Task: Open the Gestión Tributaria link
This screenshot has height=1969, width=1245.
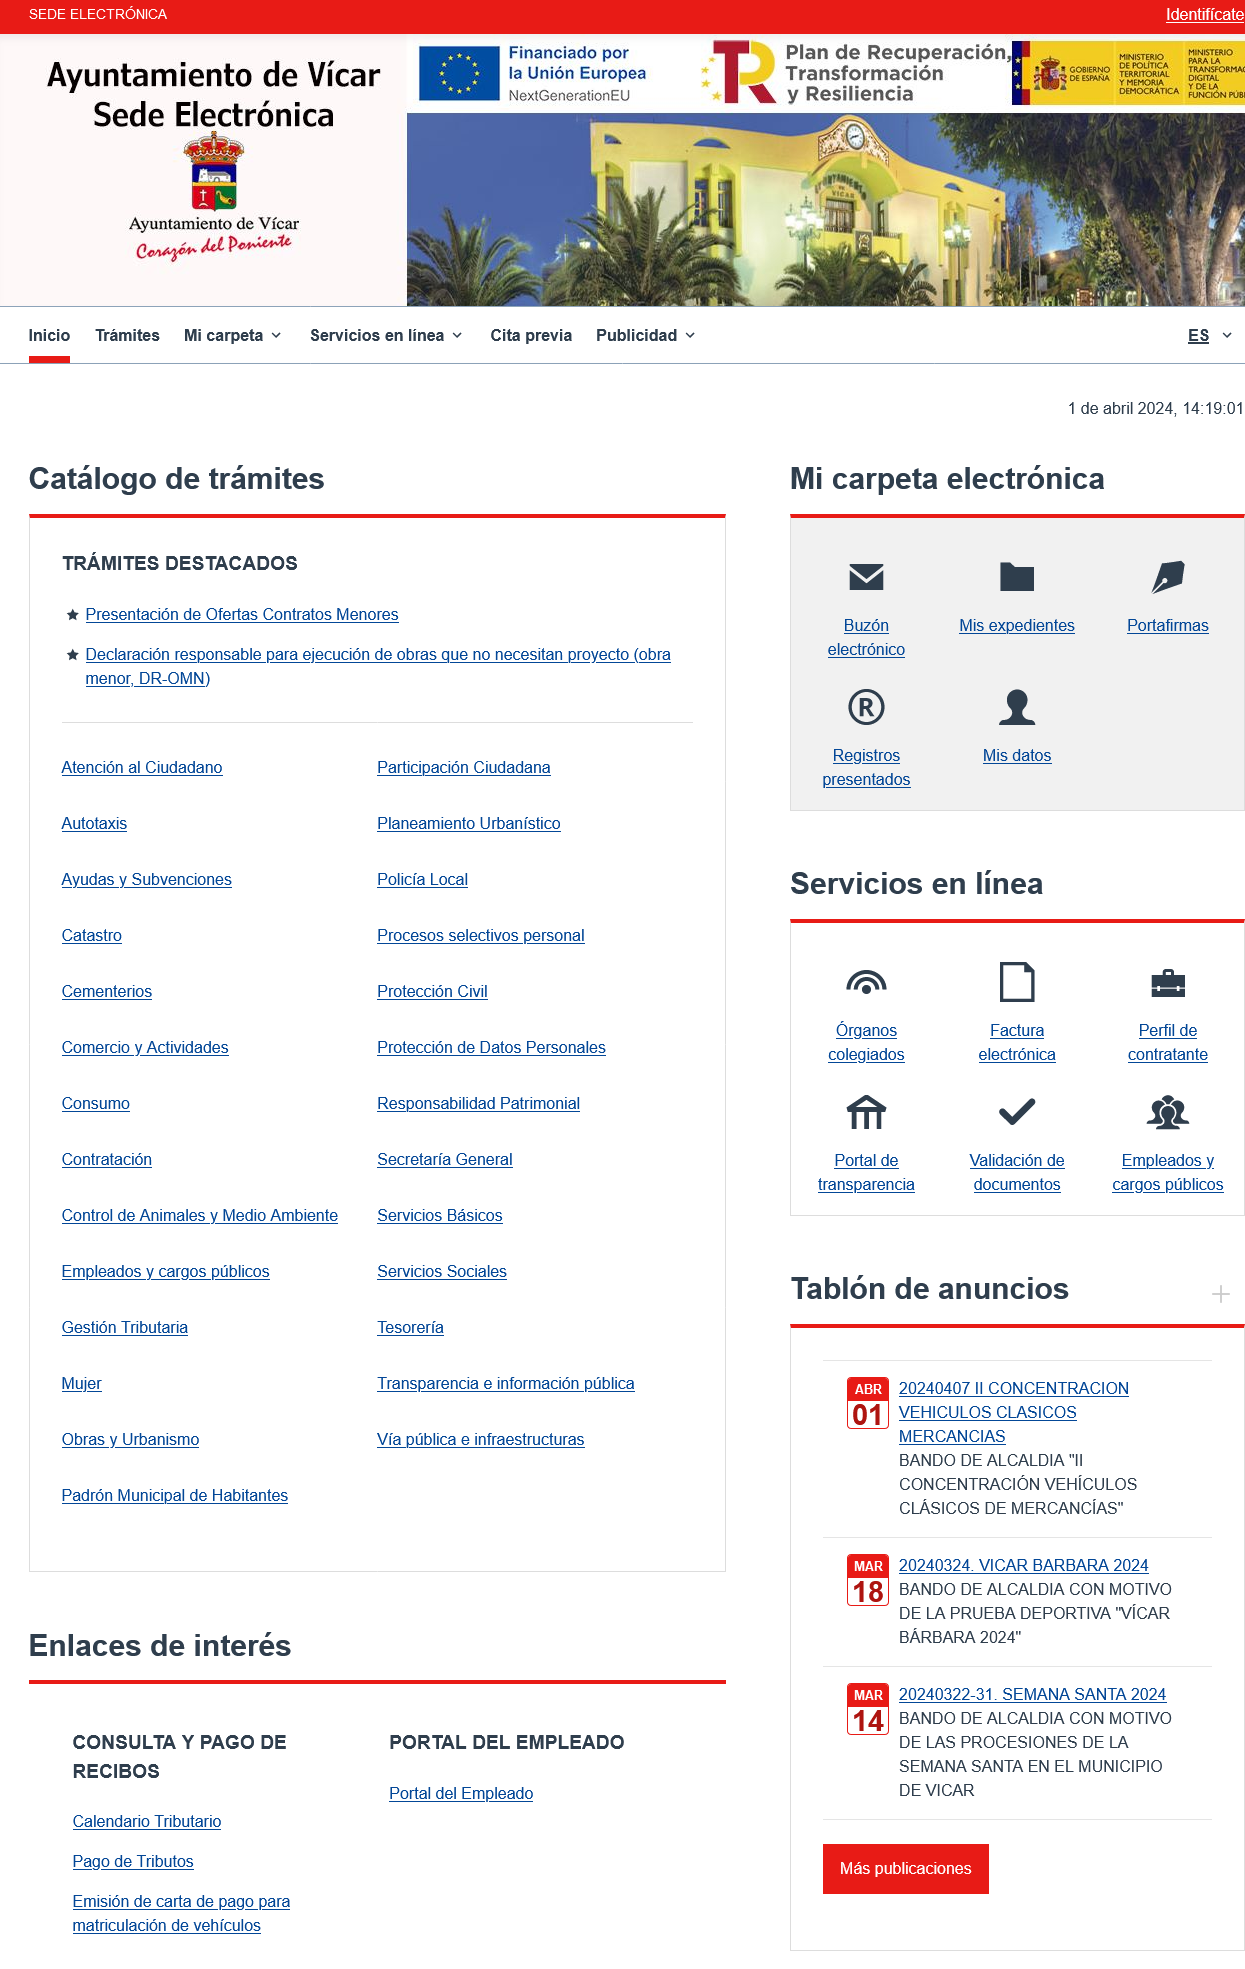Action: tap(124, 1327)
